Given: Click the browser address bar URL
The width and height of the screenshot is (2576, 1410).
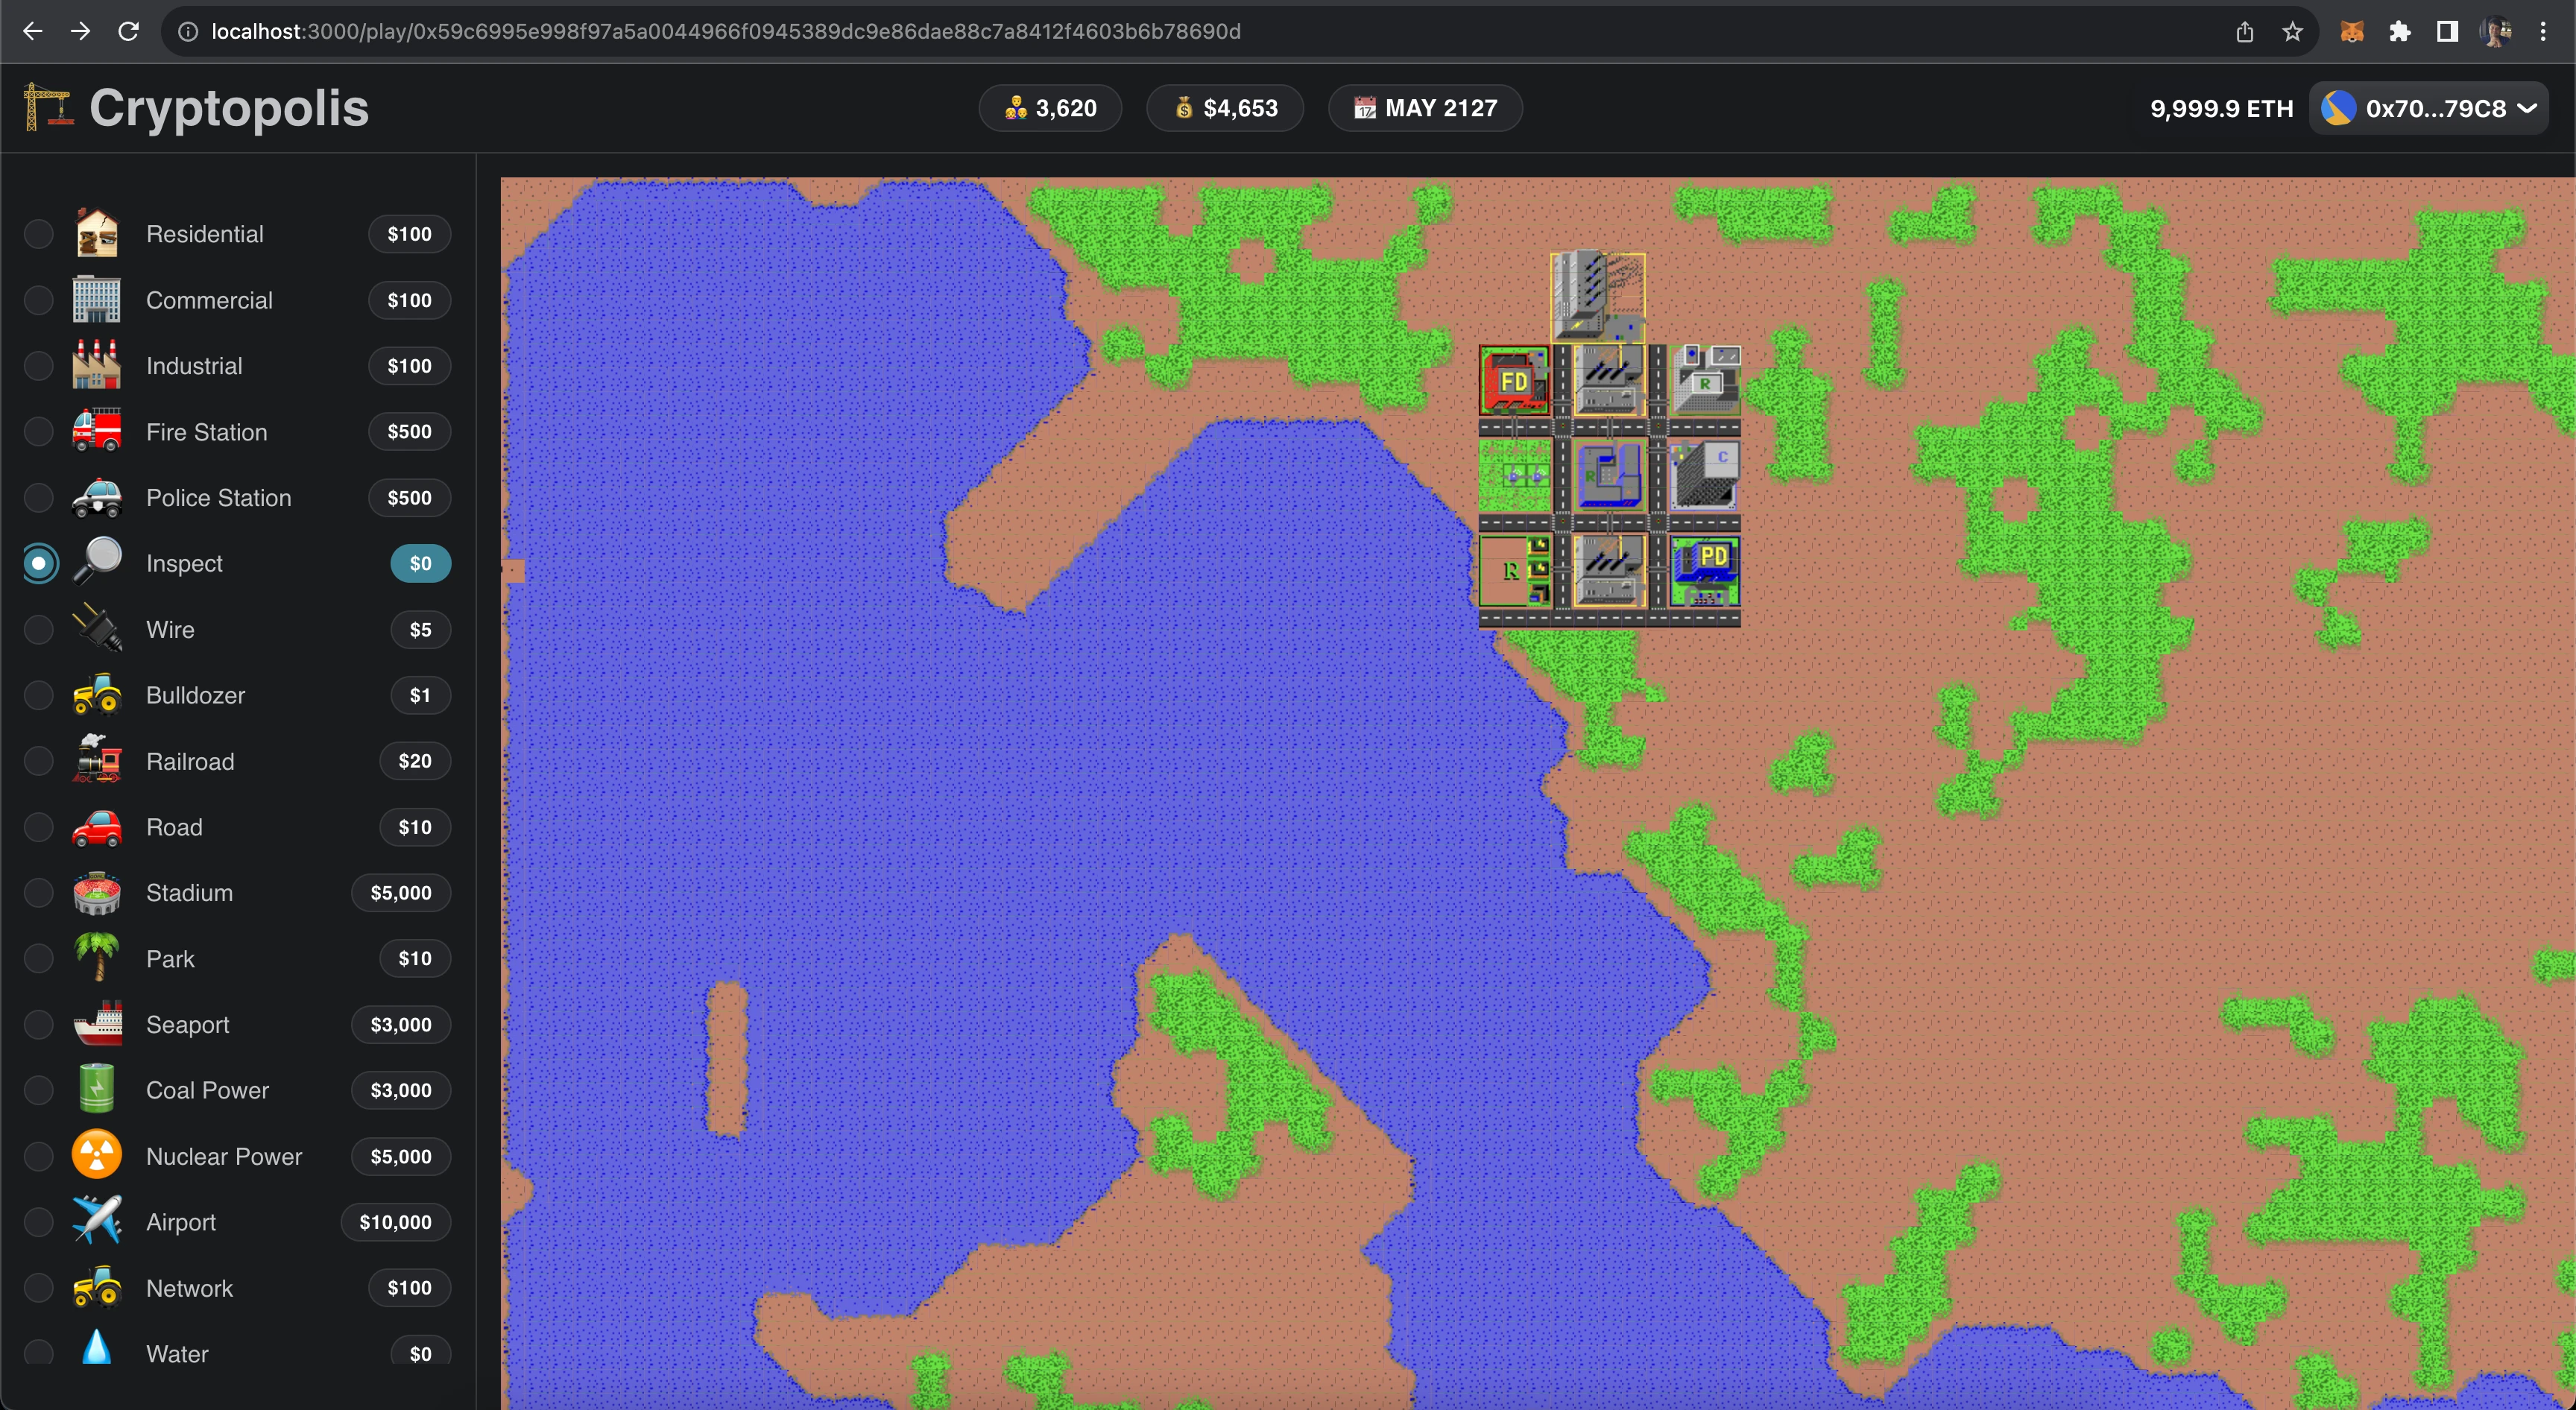Looking at the screenshot, I should [725, 32].
